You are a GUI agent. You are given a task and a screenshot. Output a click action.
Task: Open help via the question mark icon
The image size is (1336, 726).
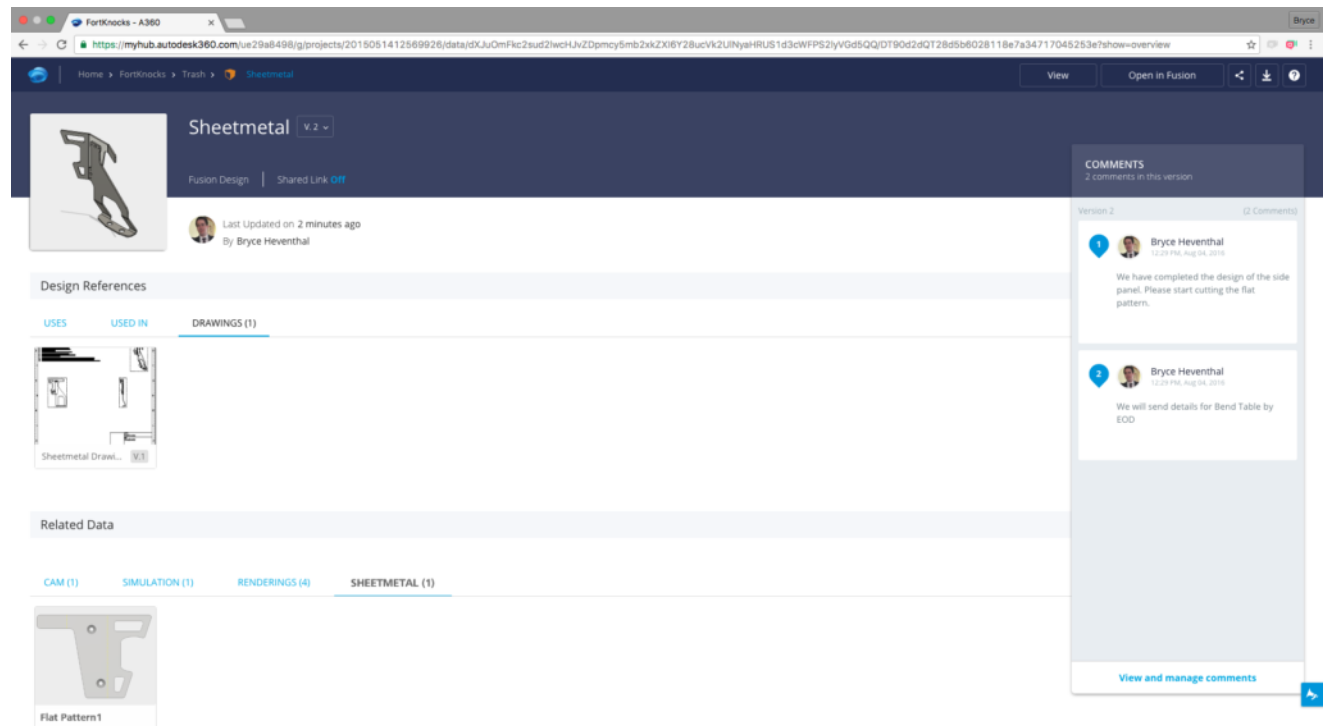tap(1294, 75)
